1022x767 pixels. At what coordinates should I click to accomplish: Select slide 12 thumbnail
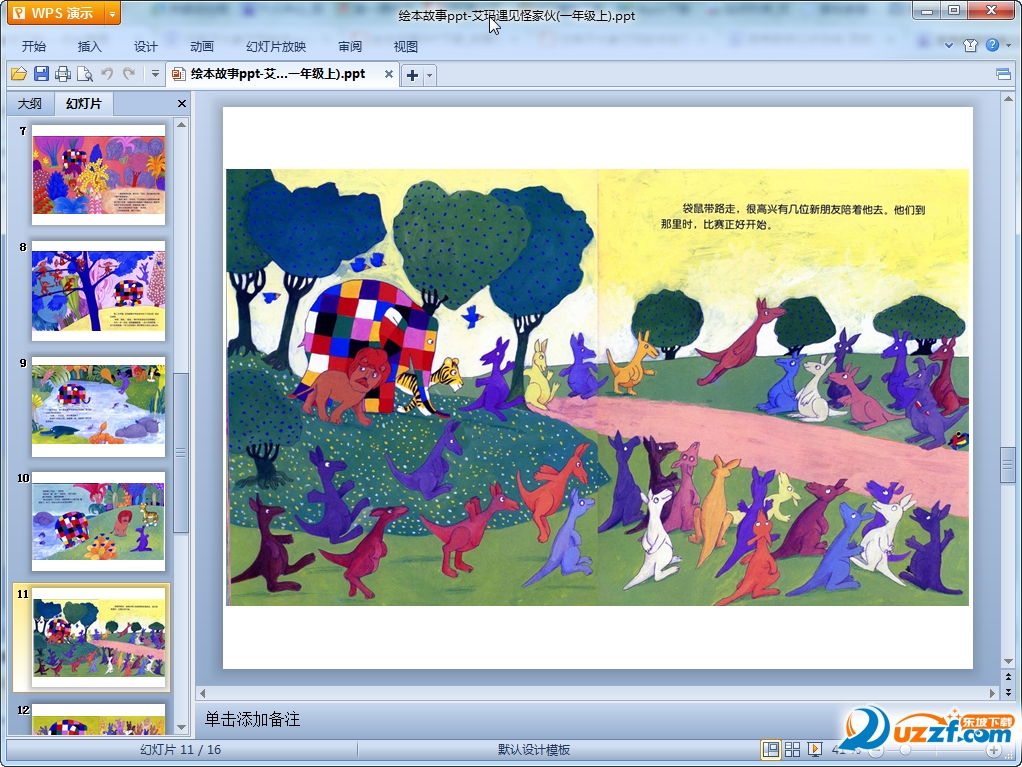click(x=98, y=719)
